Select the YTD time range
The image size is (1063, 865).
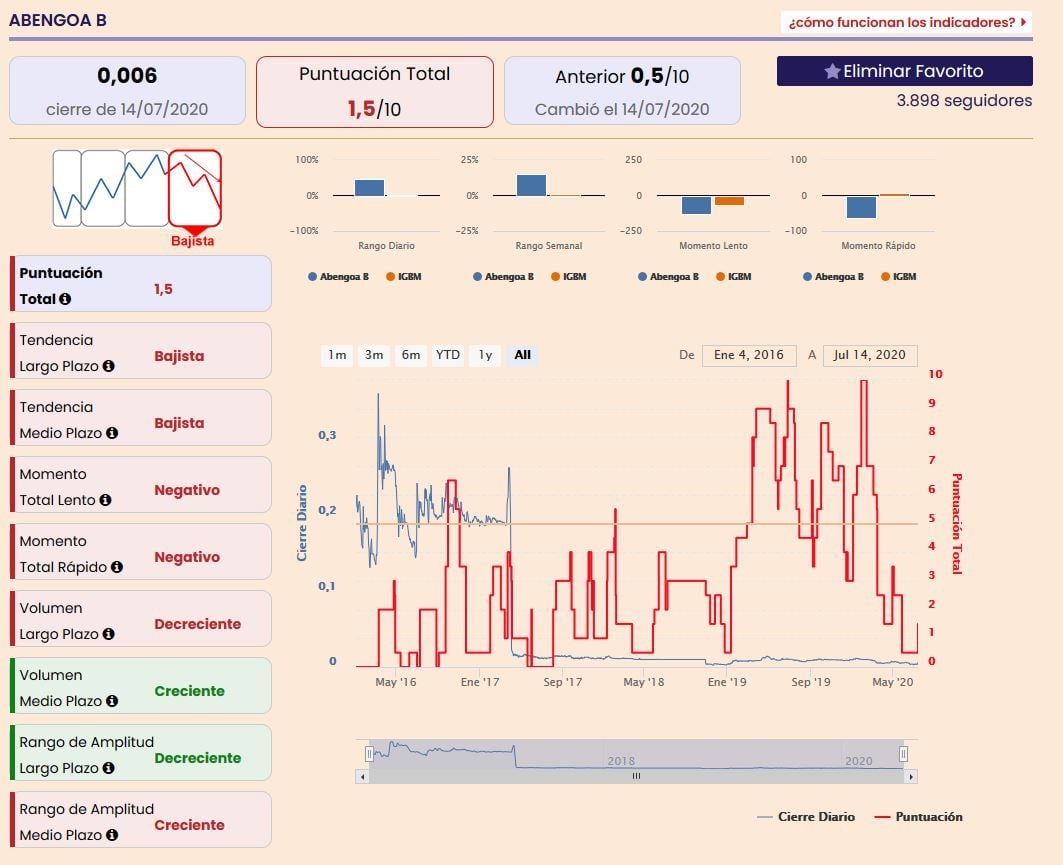pos(447,355)
